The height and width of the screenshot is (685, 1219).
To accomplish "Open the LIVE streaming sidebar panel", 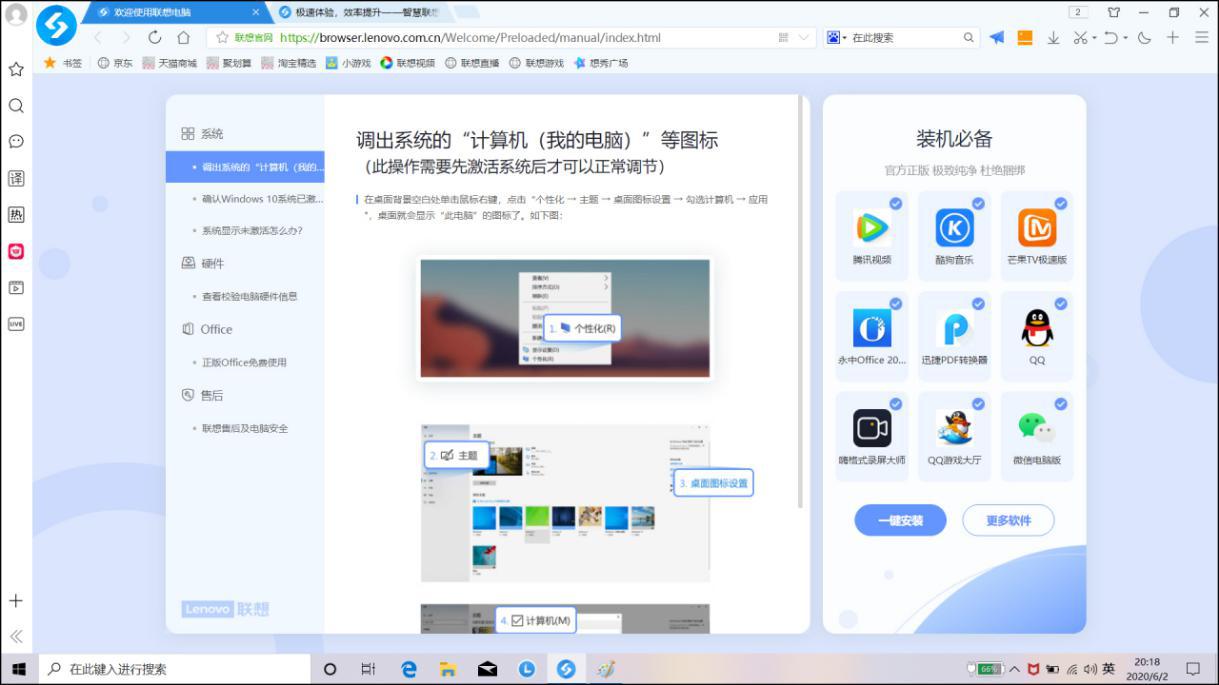I will point(15,323).
